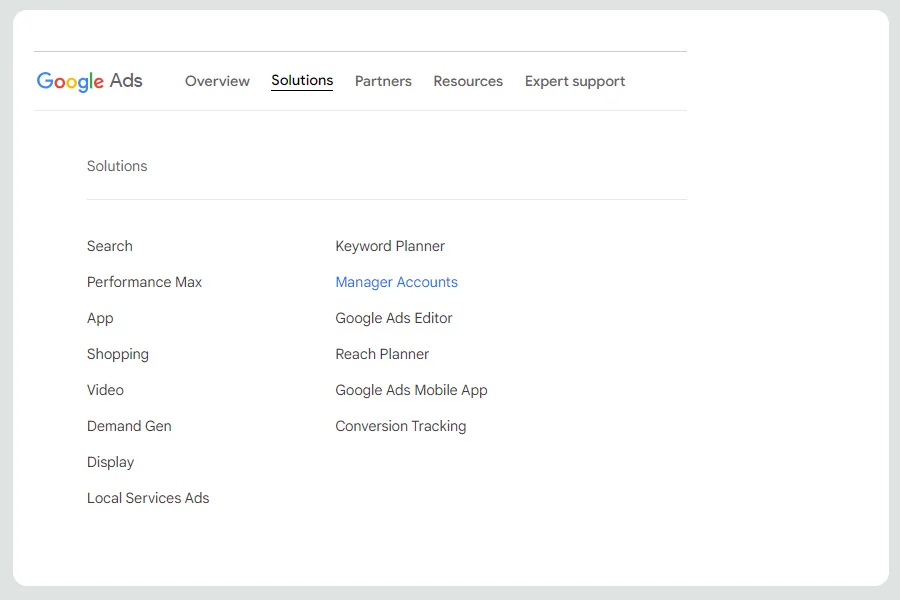Click the Google Ads logo

coord(90,81)
